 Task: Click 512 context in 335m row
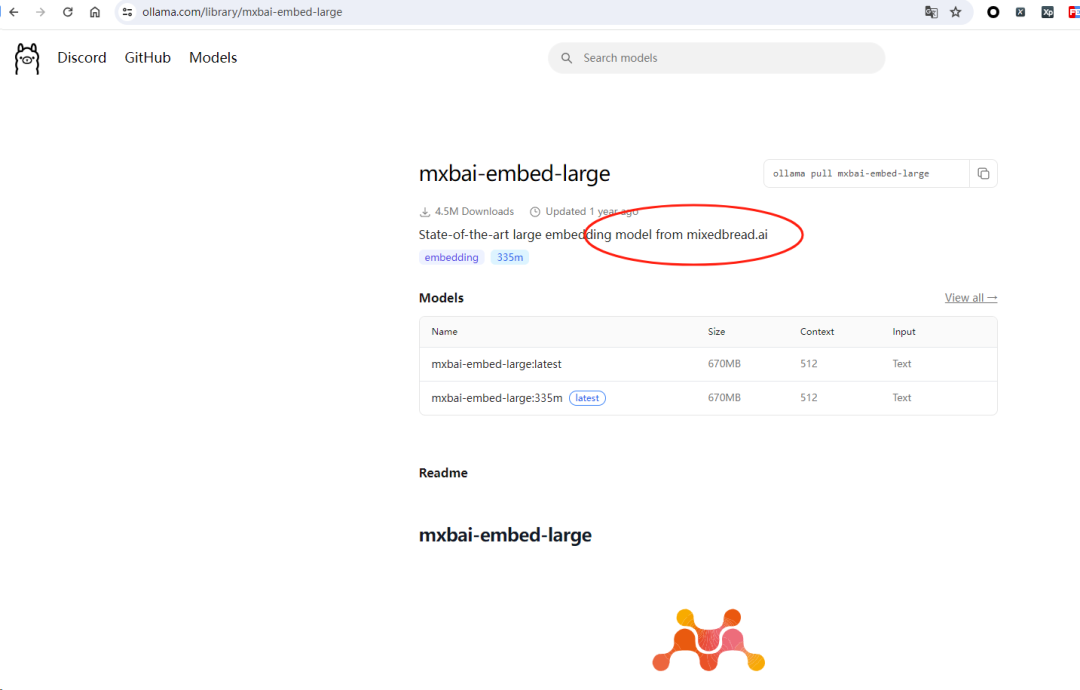point(809,397)
